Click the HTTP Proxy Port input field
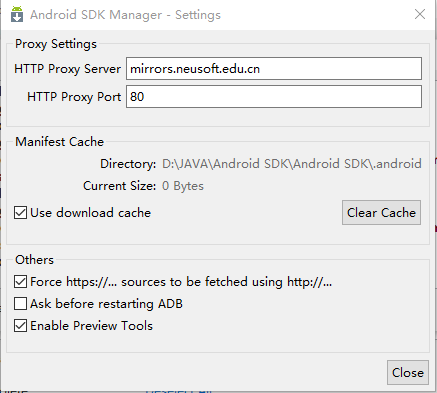The image size is (437, 393). [x=274, y=97]
